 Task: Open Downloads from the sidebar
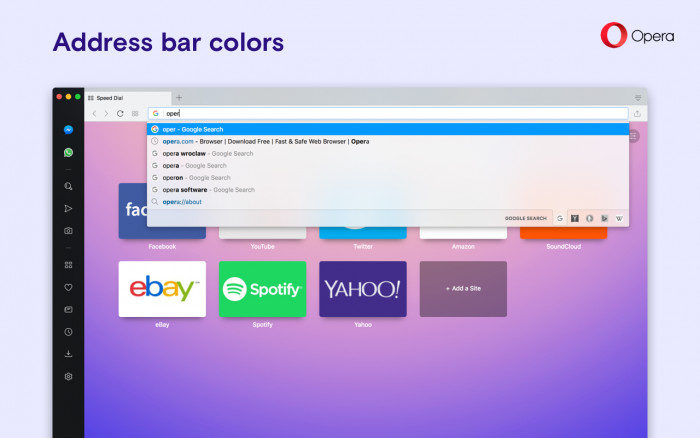coord(68,354)
